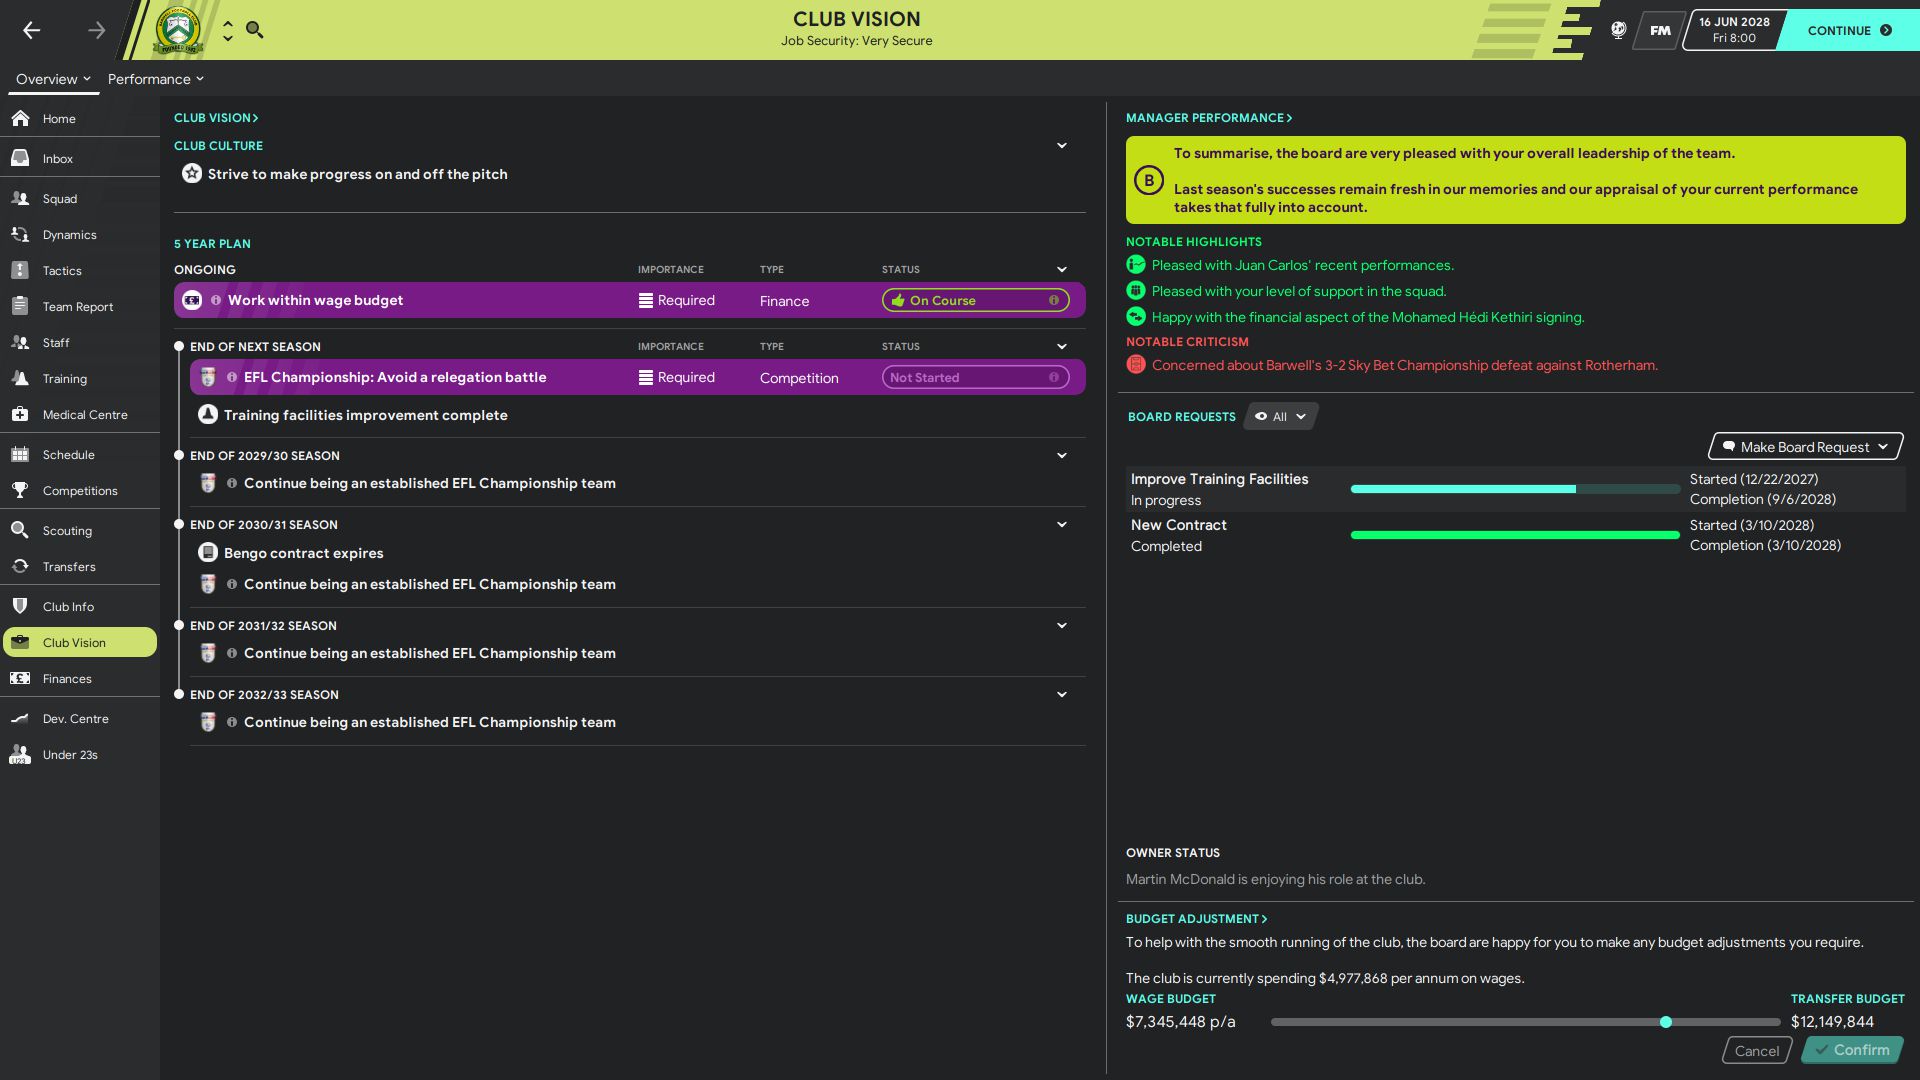Open the Dynamics sidebar item
The width and height of the screenshot is (1920, 1080).
(80, 234)
